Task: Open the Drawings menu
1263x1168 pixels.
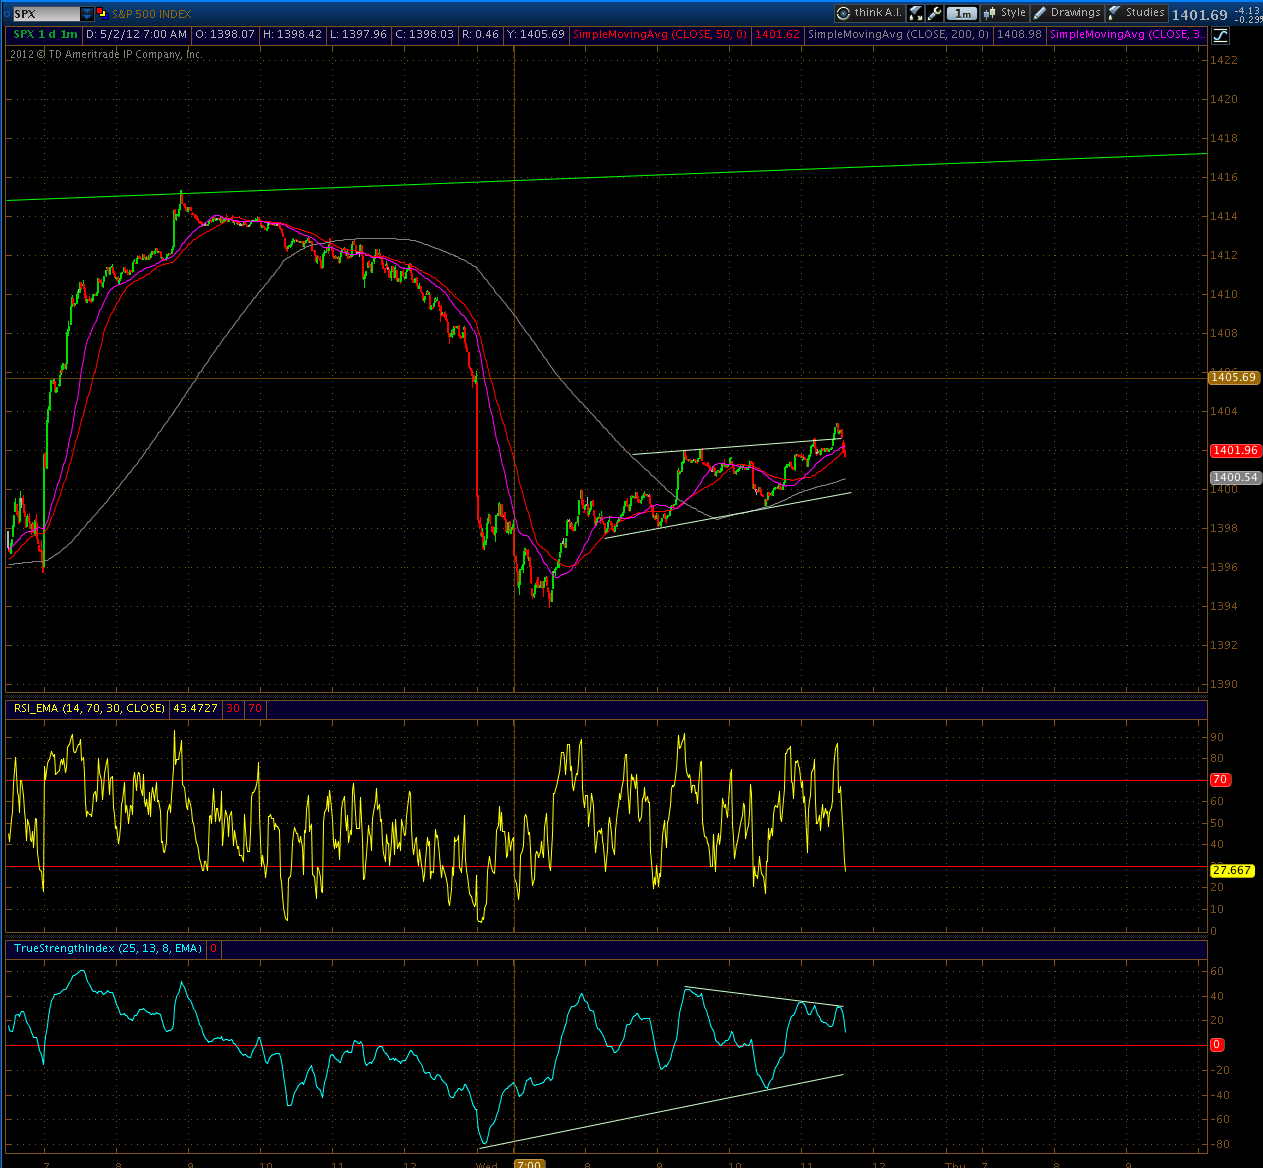Action: click(1067, 13)
